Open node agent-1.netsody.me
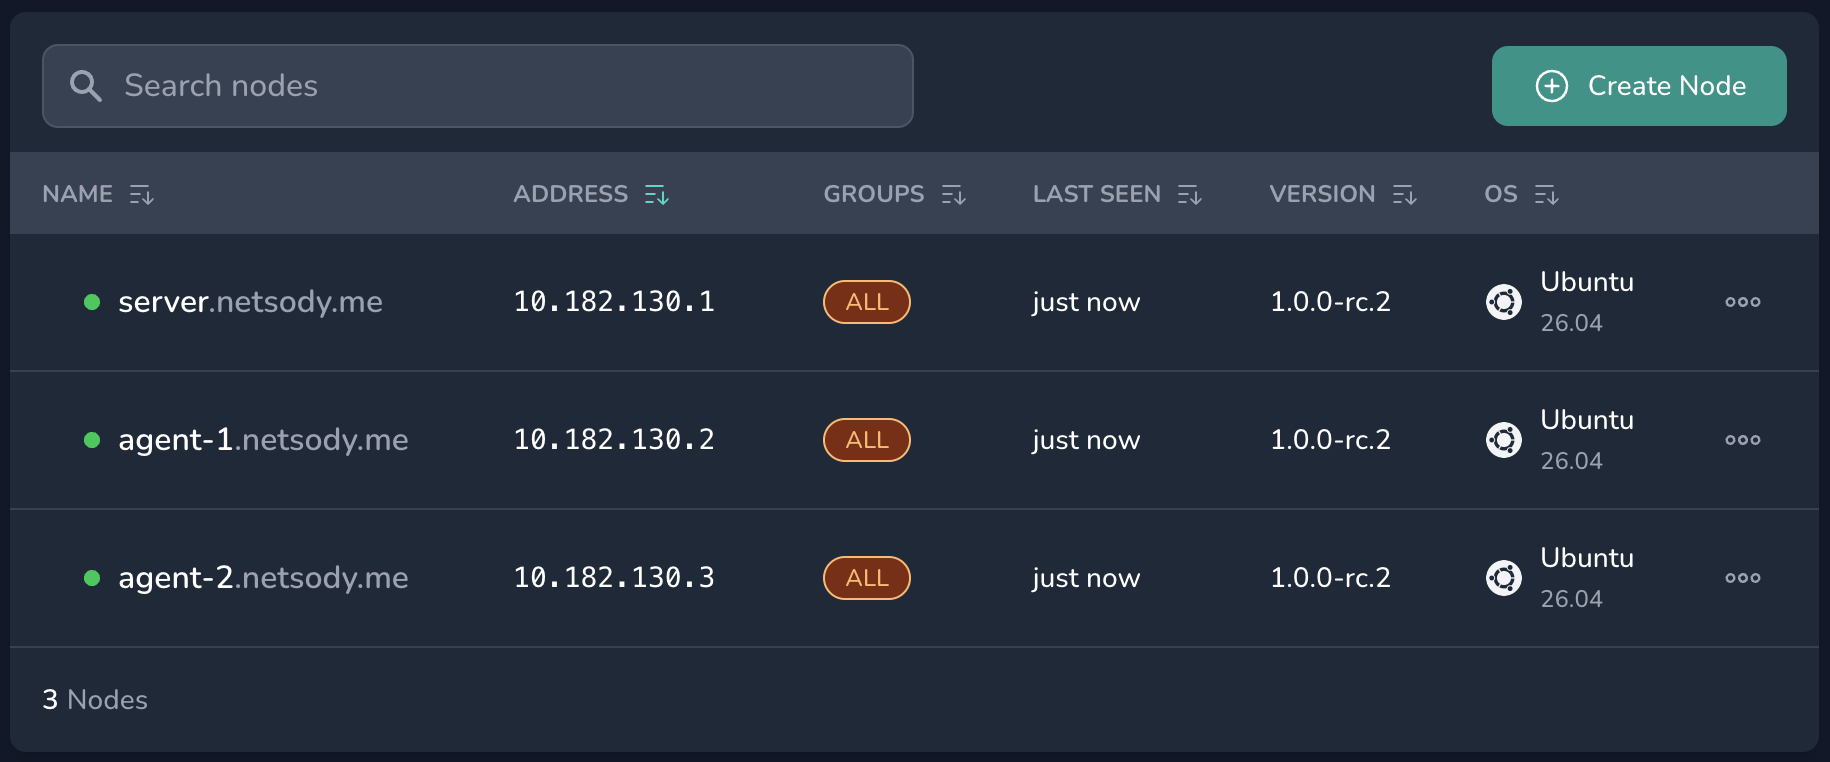 click(263, 440)
